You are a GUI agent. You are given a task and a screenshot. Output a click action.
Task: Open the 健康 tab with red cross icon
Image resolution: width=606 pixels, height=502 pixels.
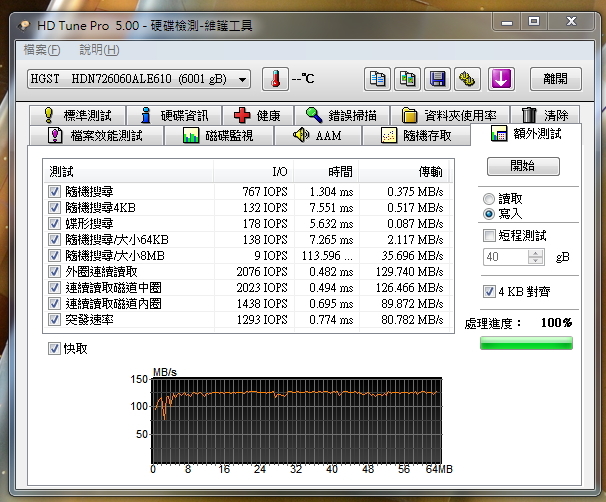tap(258, 115)
